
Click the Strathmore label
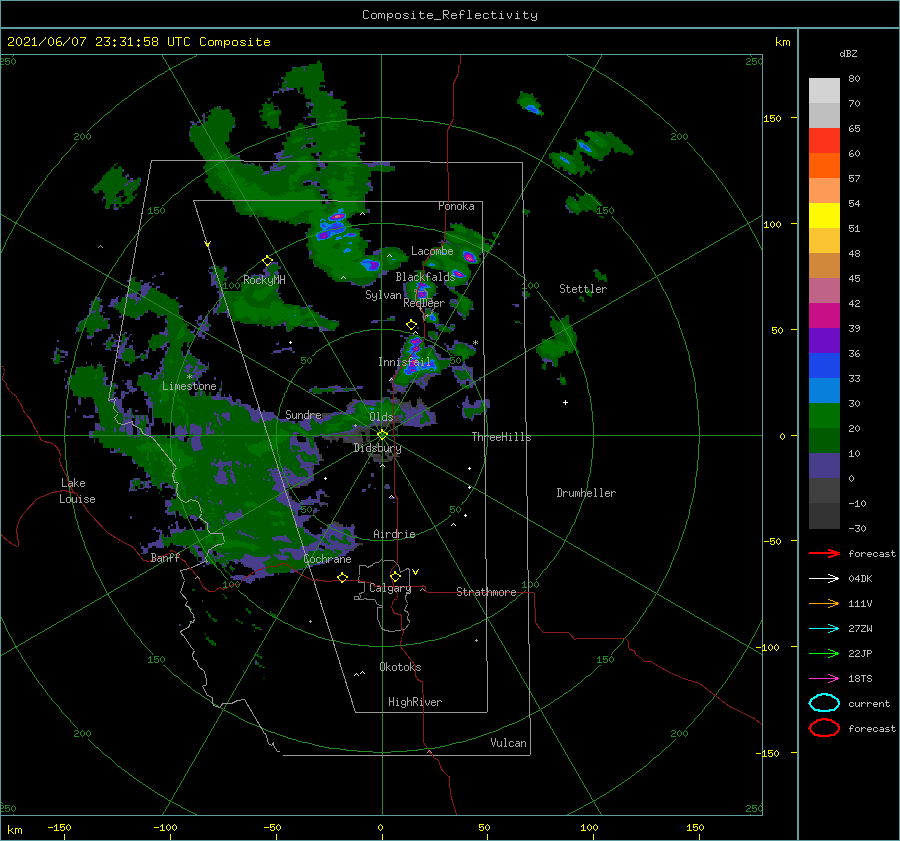click(x=486, y=592)
